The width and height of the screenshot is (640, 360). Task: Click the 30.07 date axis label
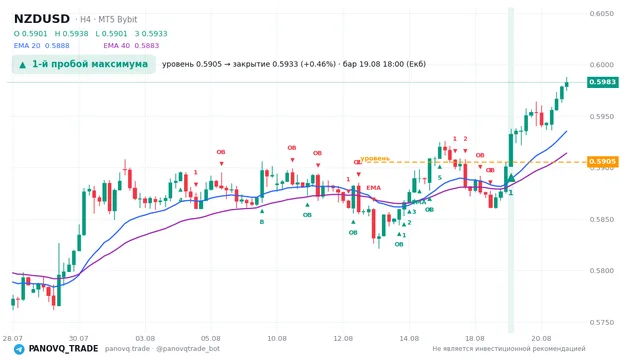coord(78,338)
